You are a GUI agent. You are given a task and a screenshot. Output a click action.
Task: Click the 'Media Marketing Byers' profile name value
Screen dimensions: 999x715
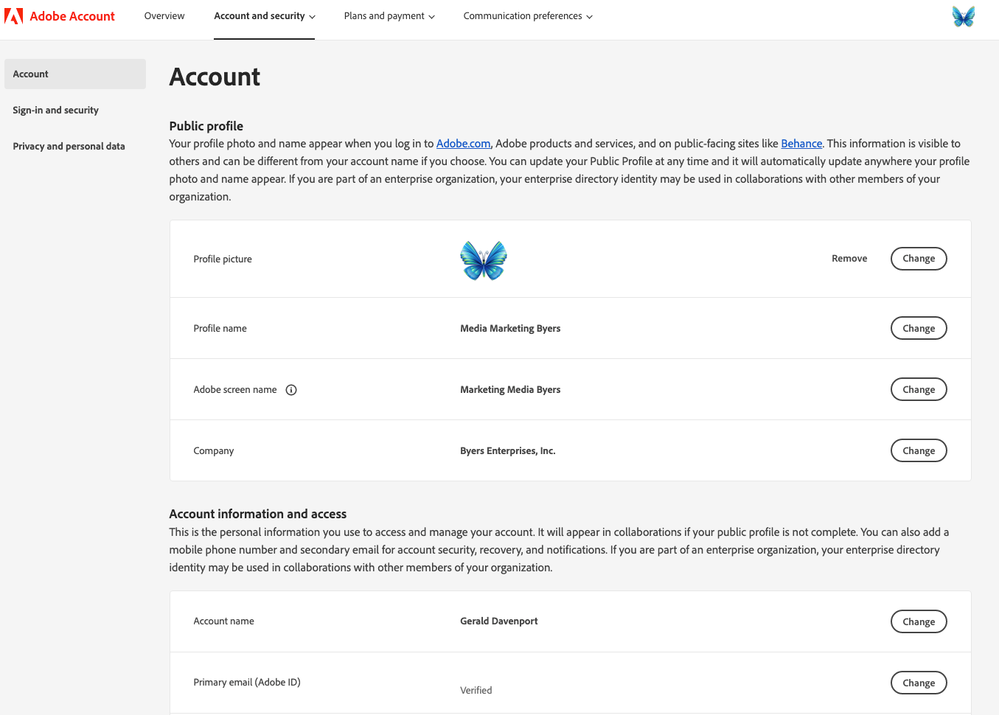point(510,328)
